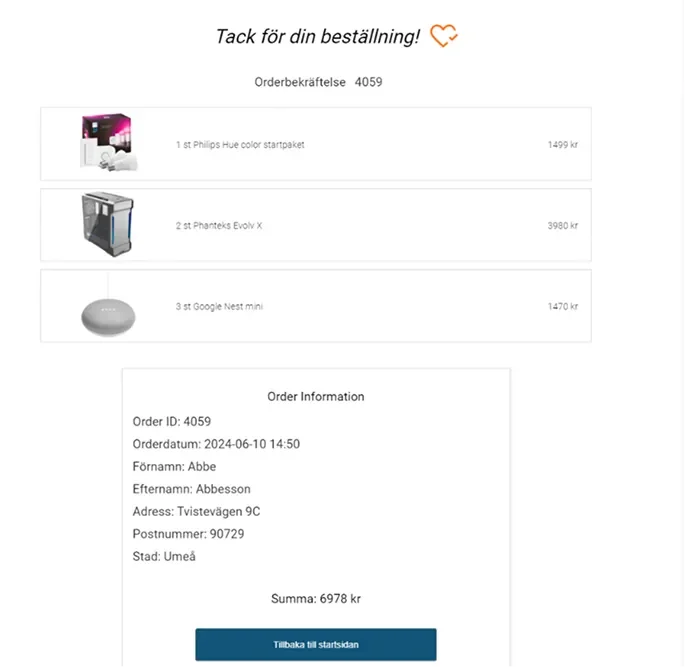Click the 3980 kr price
The width and height of the screenshot is (689, 667).
[x=562, y=226]
